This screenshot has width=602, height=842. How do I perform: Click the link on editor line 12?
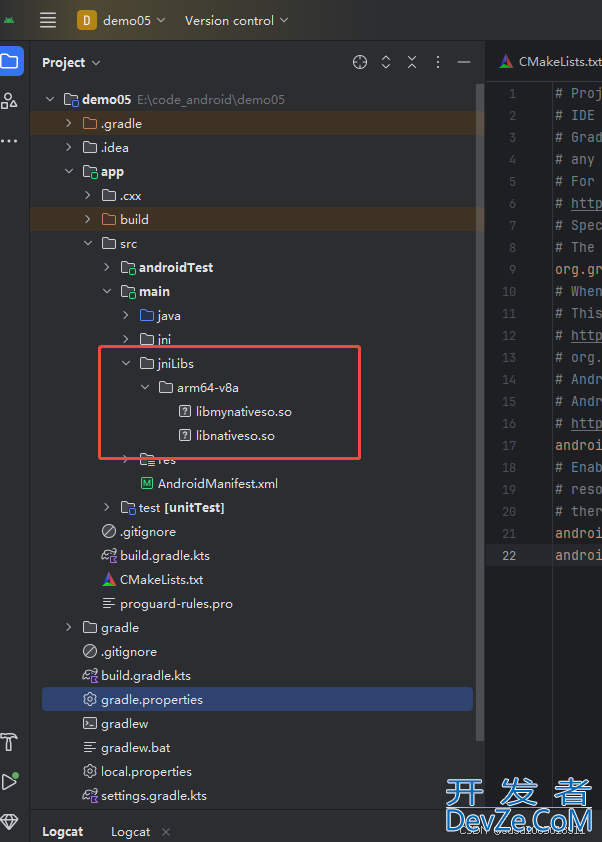[586, 335]
